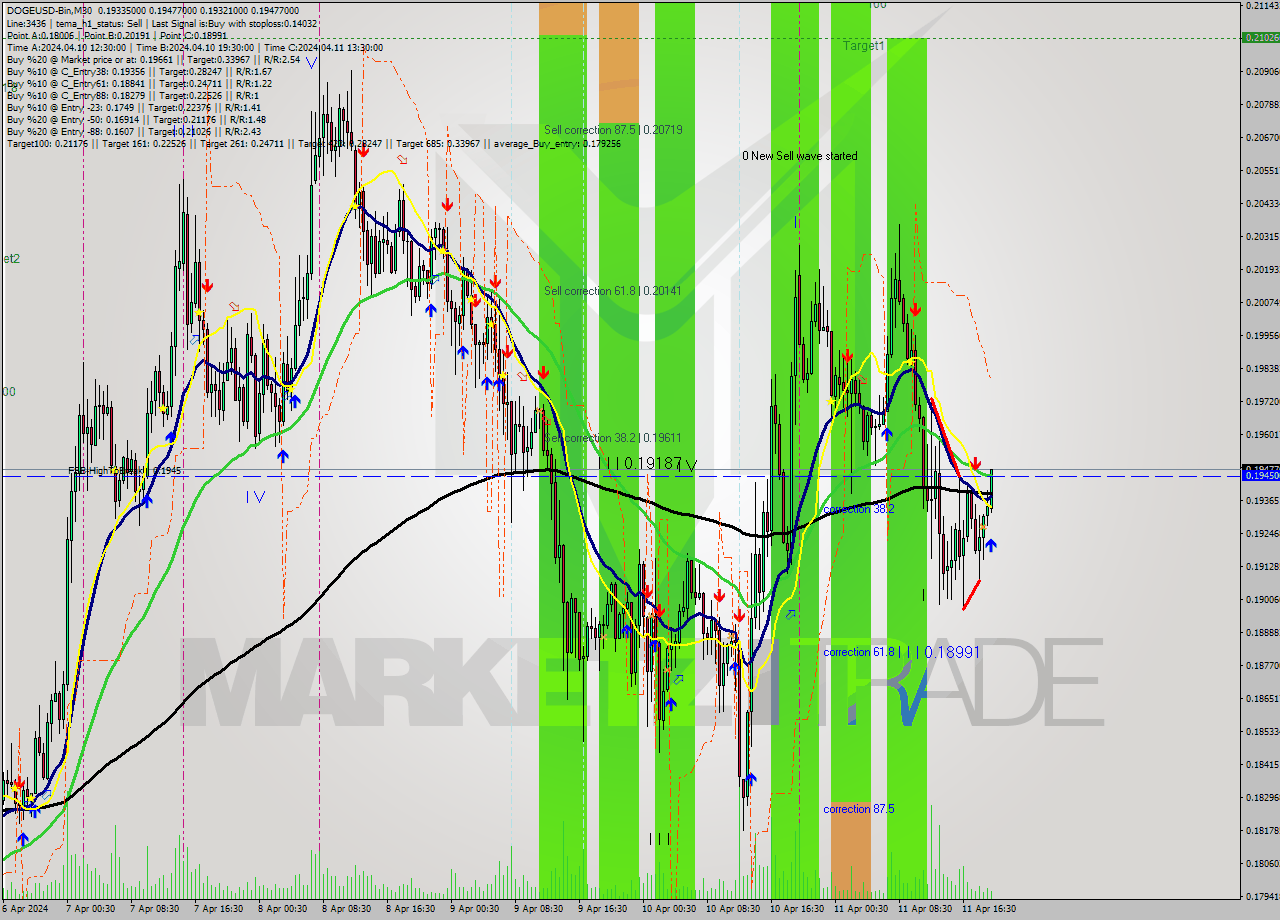Screen dimensions: 1280x920
Task: Click the 0.18651 price axis label
Action: tap(1262, 698)
